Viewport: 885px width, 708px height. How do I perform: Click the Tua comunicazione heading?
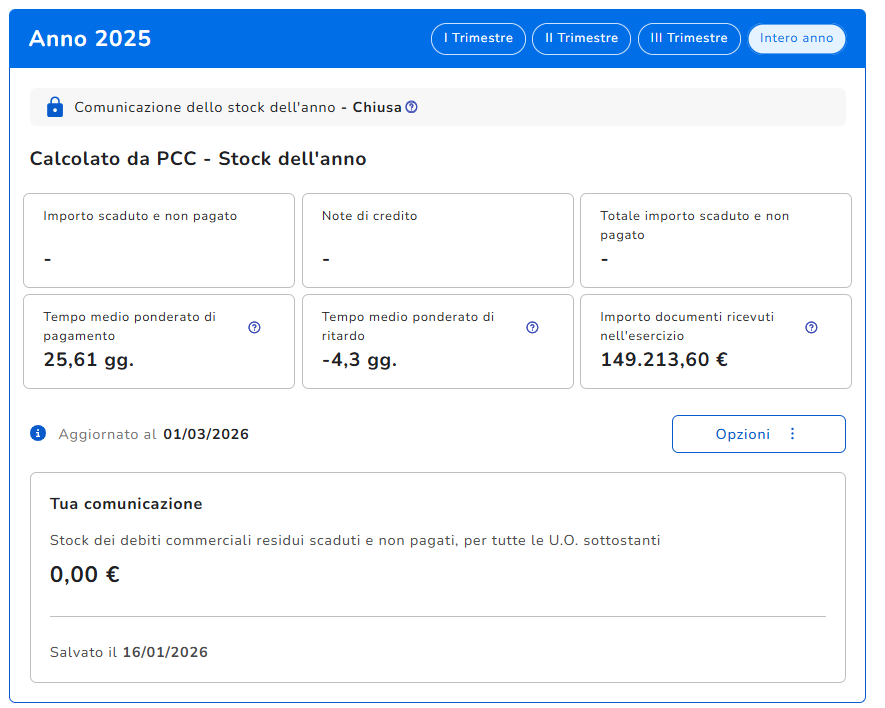point(126,504)
